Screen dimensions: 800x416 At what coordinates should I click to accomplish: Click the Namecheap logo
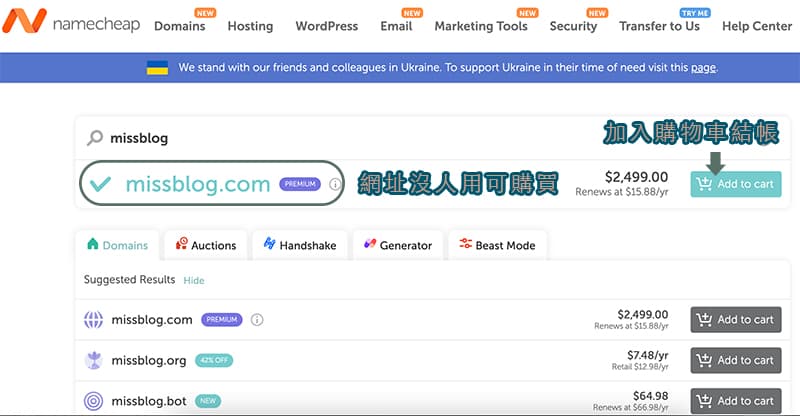pyautogui.click(x=71, y=22)
